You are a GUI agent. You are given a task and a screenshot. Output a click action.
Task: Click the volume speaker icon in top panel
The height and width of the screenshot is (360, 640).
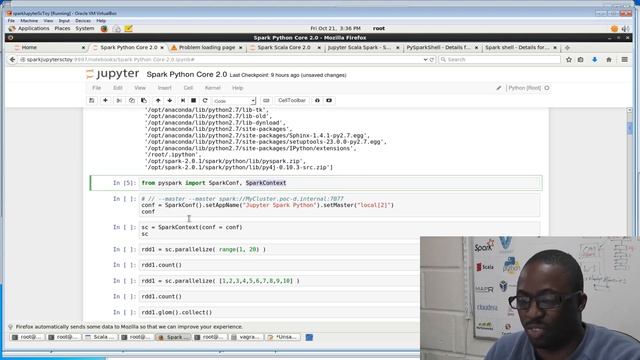click(x=625, y=29)
